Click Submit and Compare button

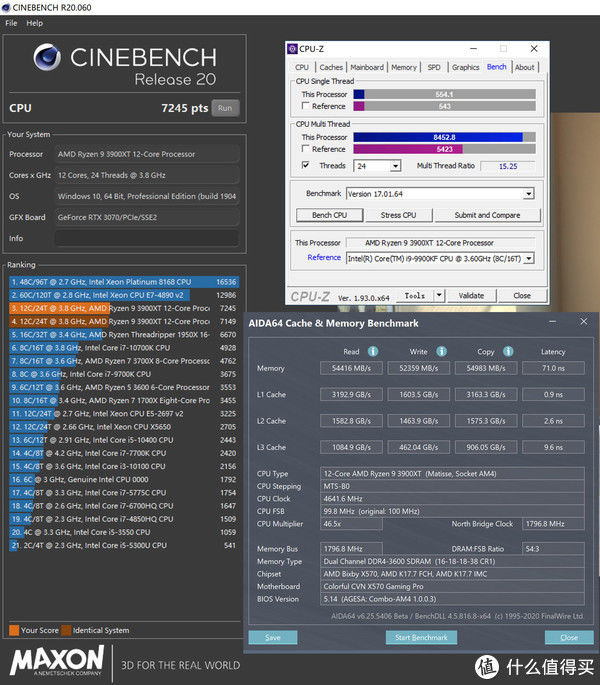[x=487, y=215]
